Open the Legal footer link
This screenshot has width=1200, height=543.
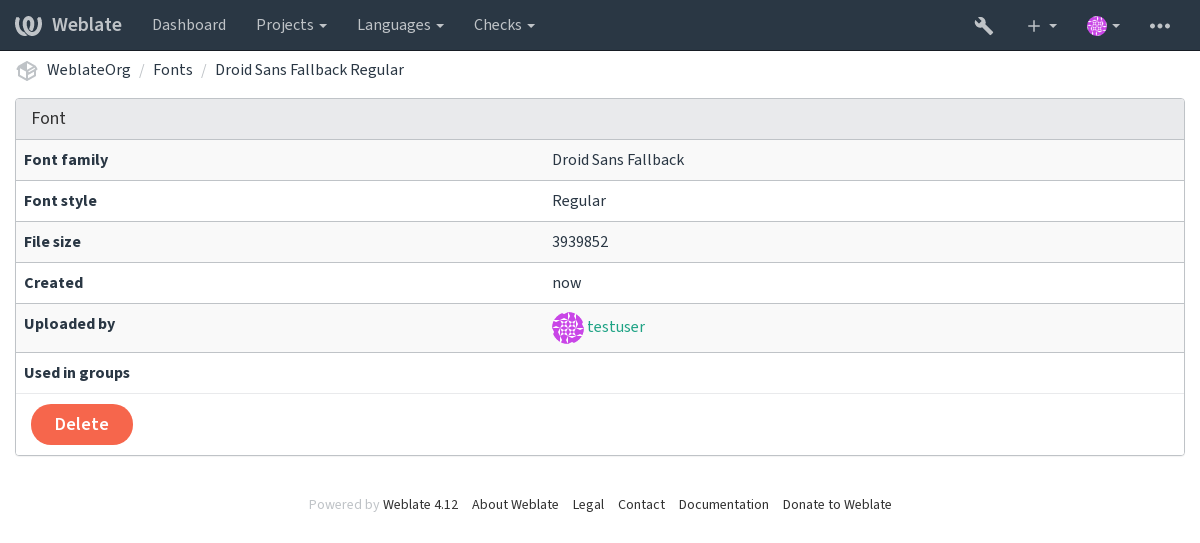588,505
